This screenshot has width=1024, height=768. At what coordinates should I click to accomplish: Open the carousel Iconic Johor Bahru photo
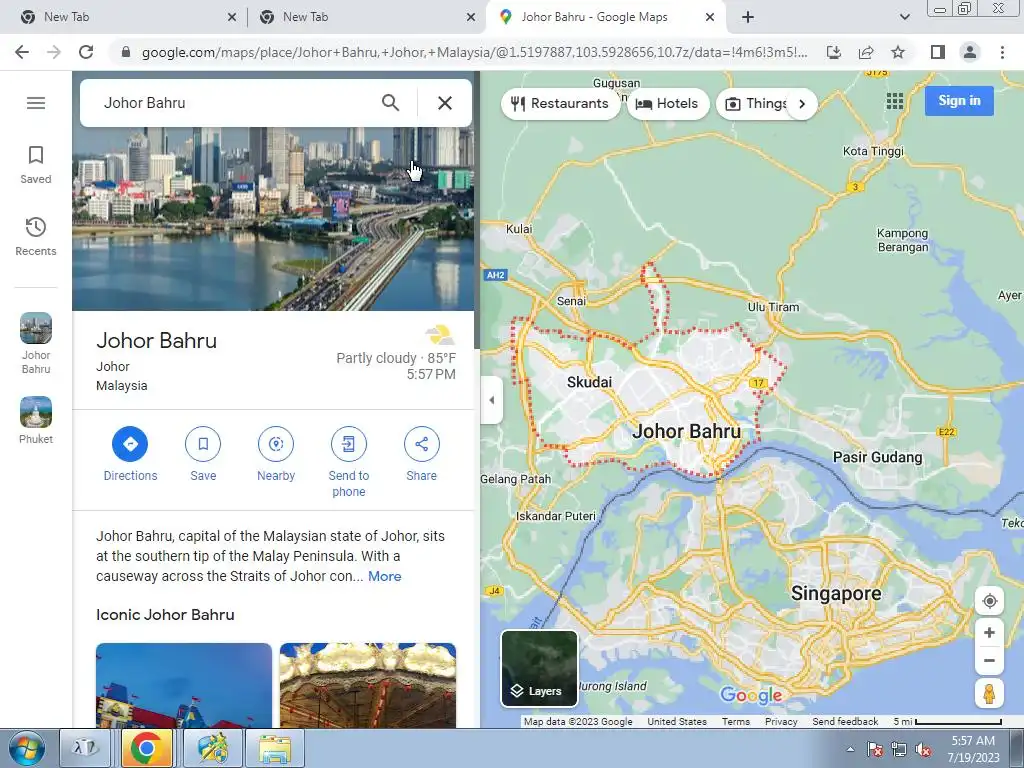368,685
